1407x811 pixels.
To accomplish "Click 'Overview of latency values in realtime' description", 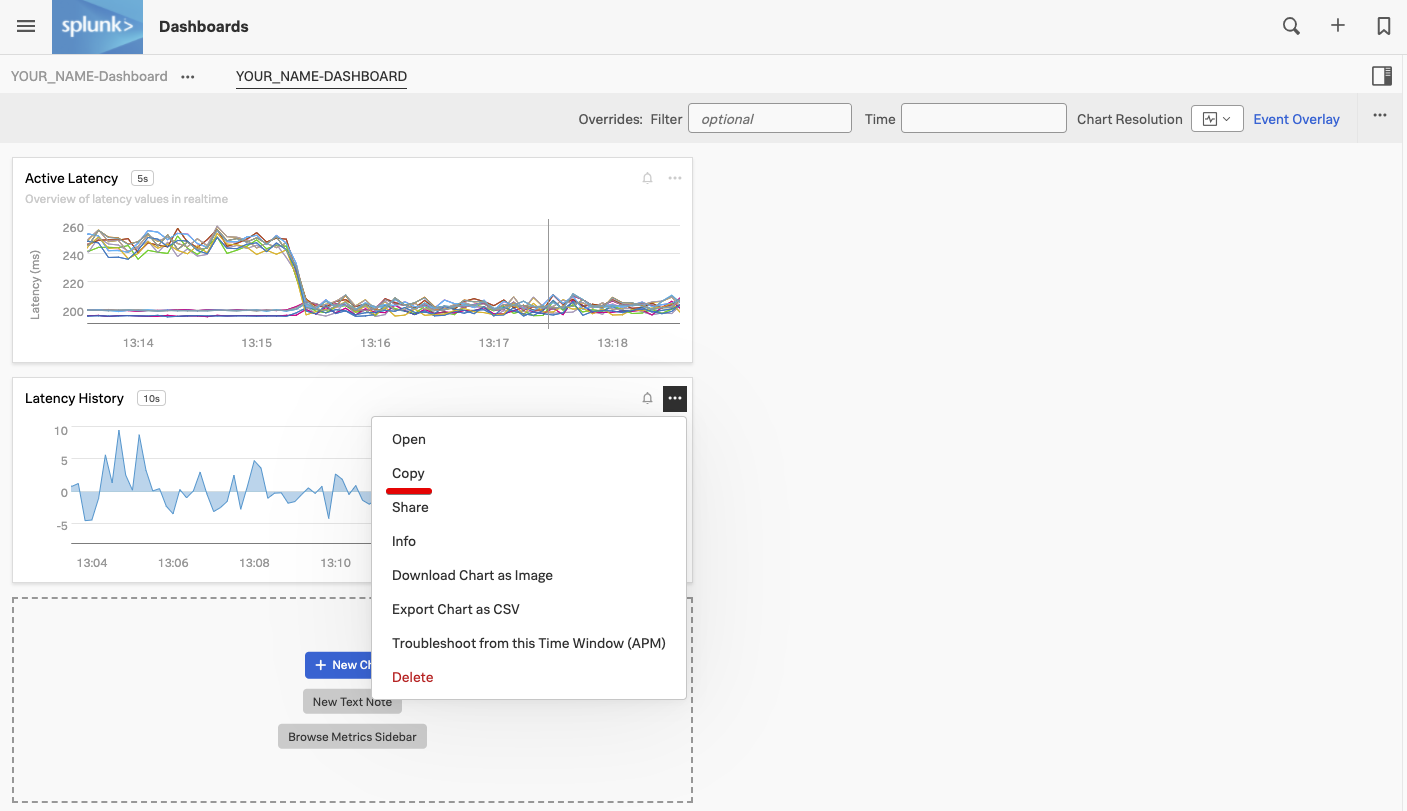I will tap(126, 199).
